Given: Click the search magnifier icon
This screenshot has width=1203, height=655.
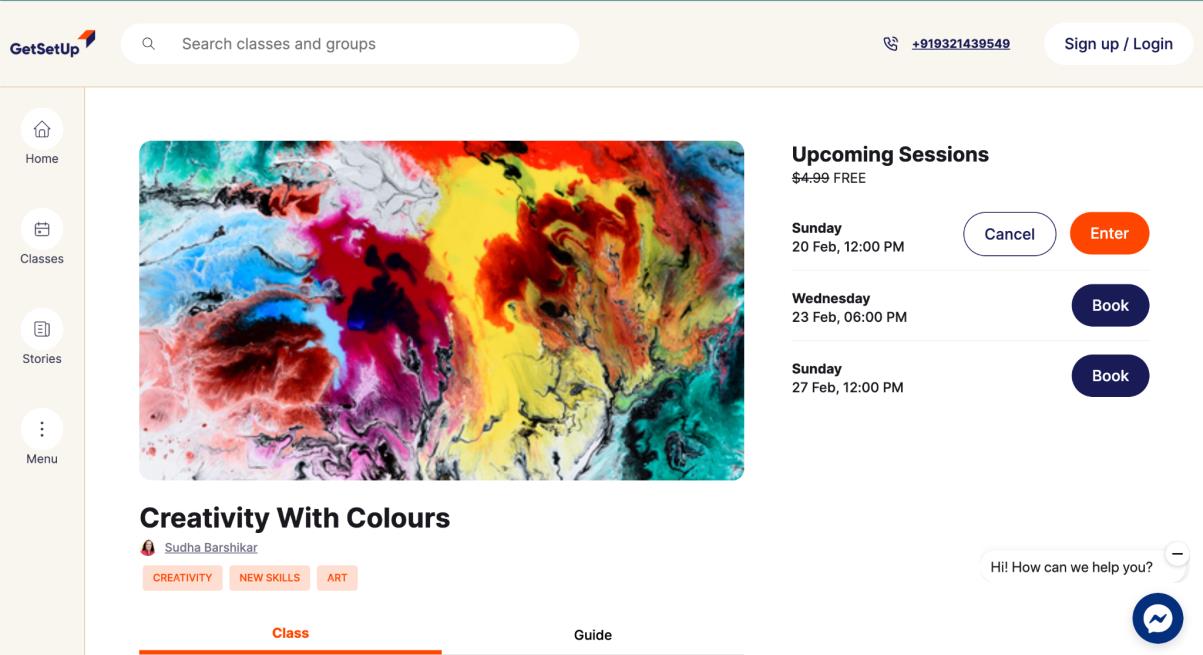Looking at the screenshot, I should [x=149, y=44].
